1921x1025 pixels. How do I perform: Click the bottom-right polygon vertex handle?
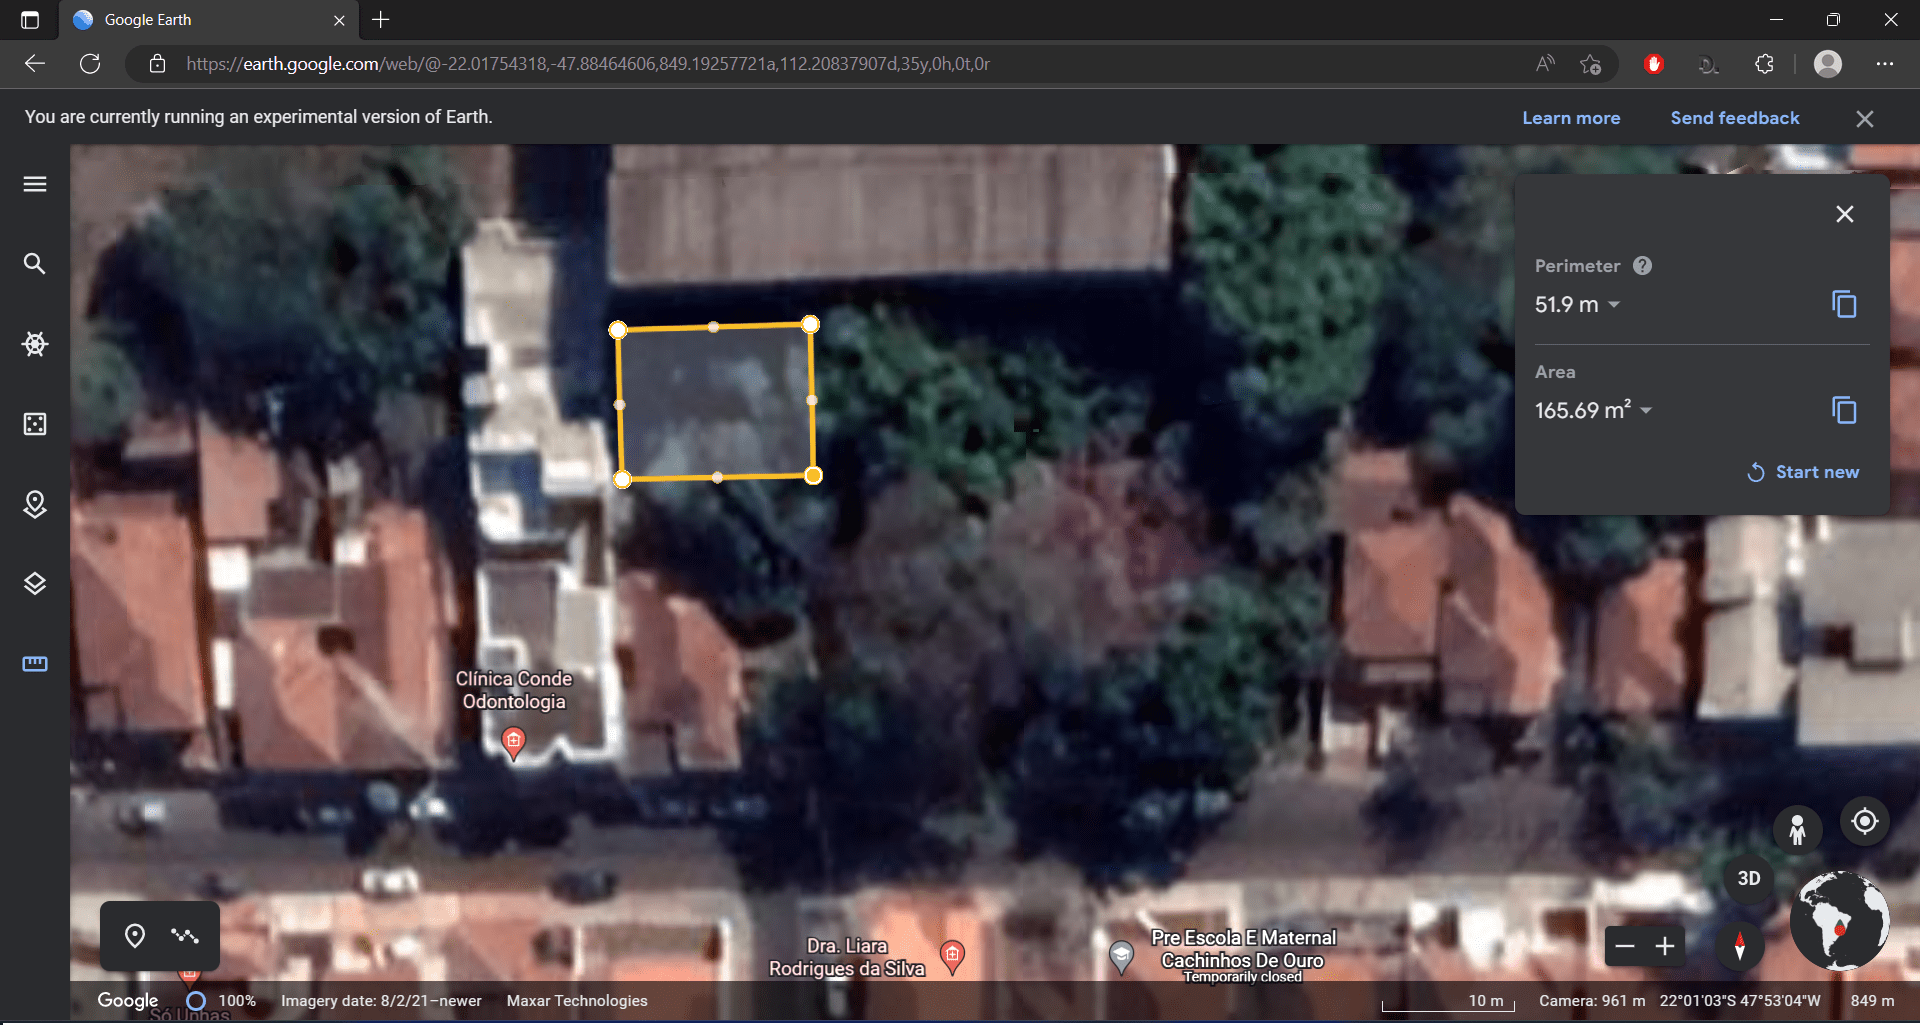tap(813, 476)
